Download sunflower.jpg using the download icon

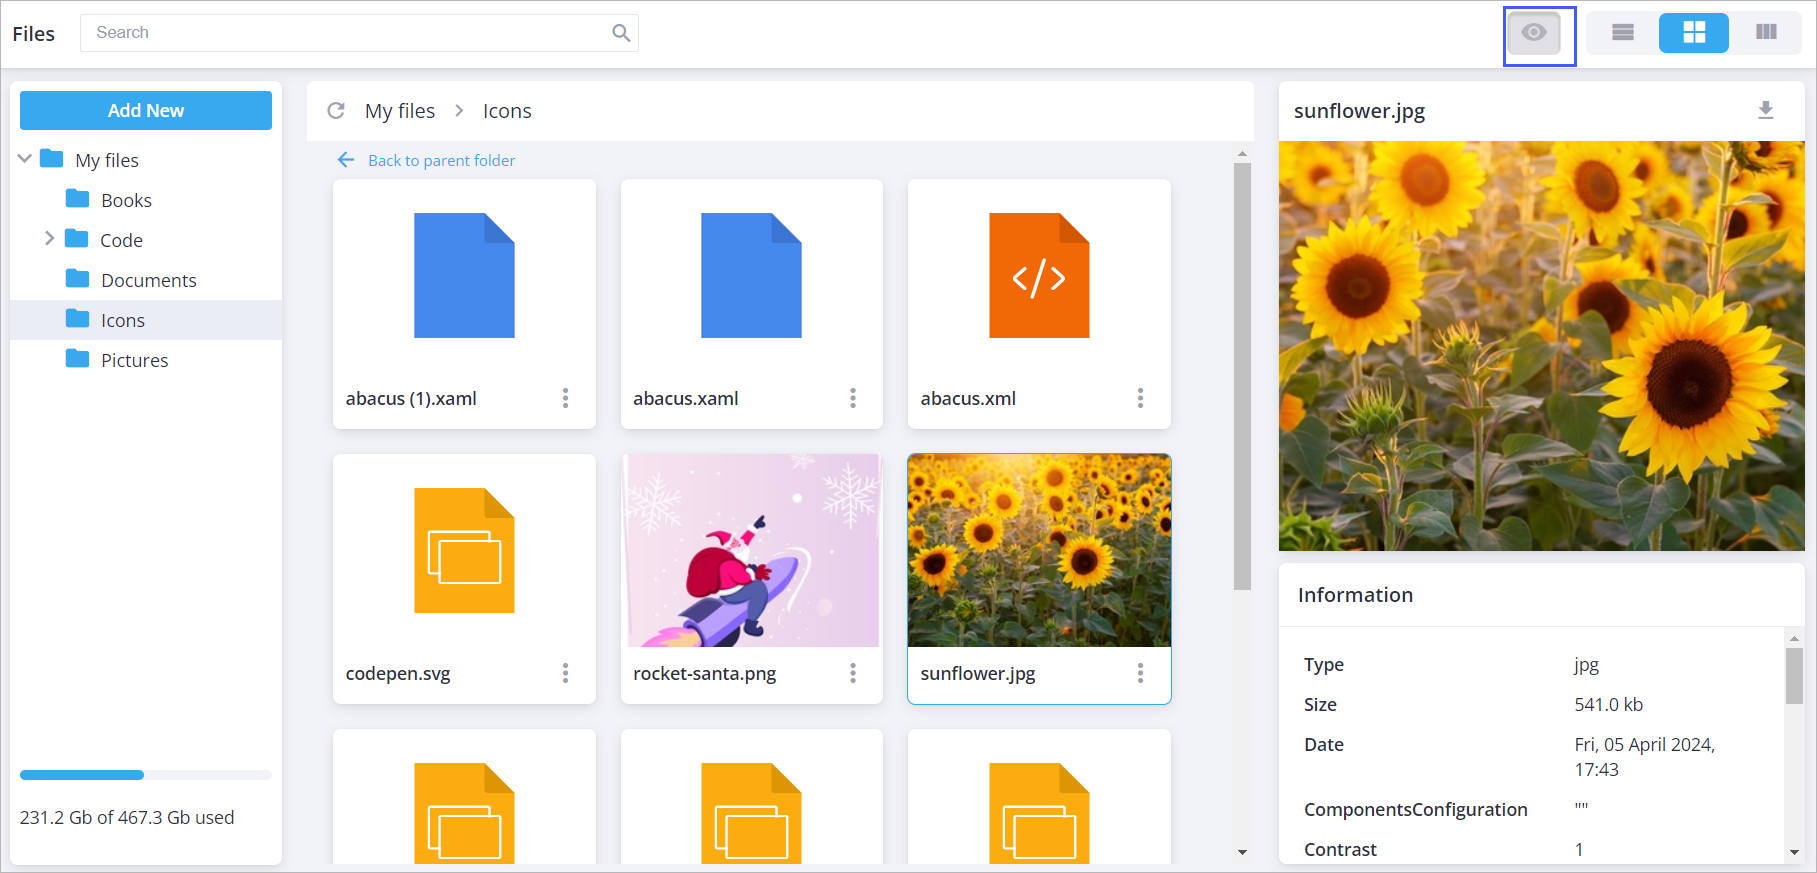click(1765, 110)
